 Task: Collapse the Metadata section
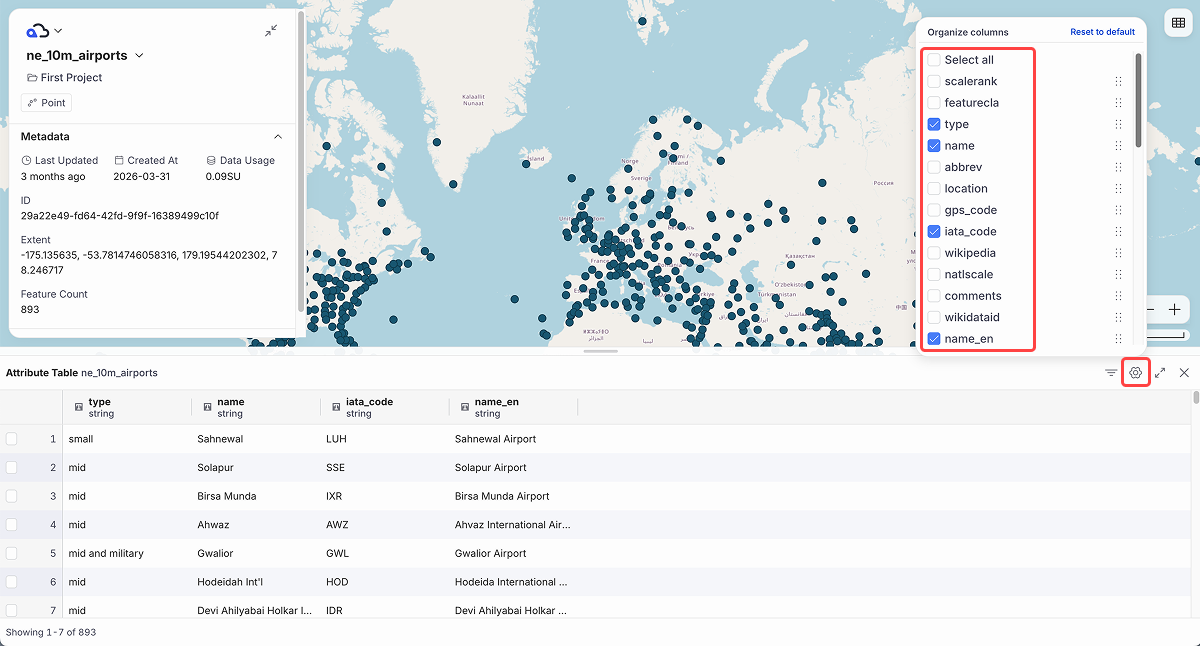278,137
